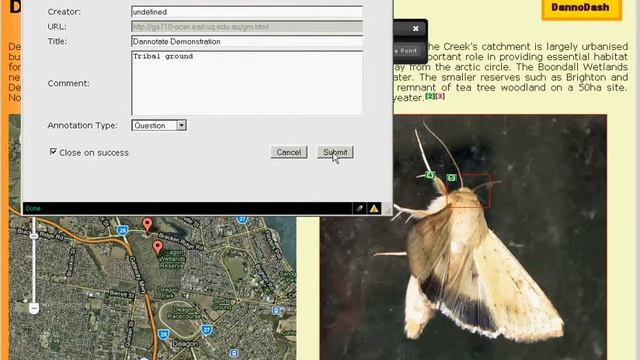Click the wrench icon in the dialog status bar

click(x=359, y=208)
